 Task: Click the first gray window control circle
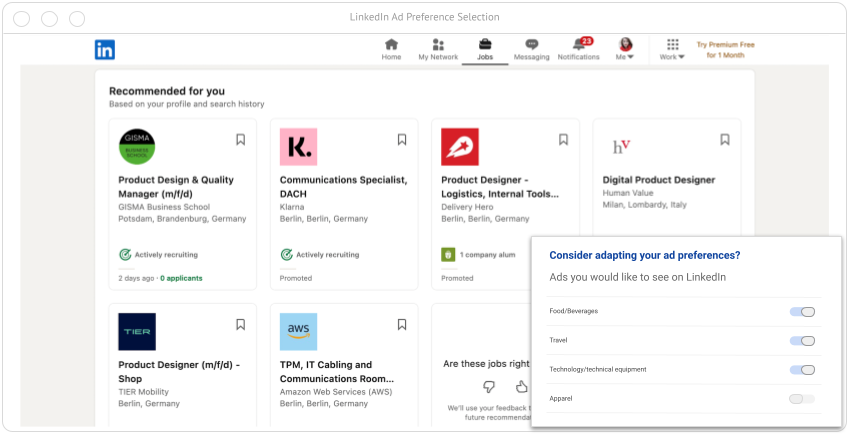pos(22,18)
